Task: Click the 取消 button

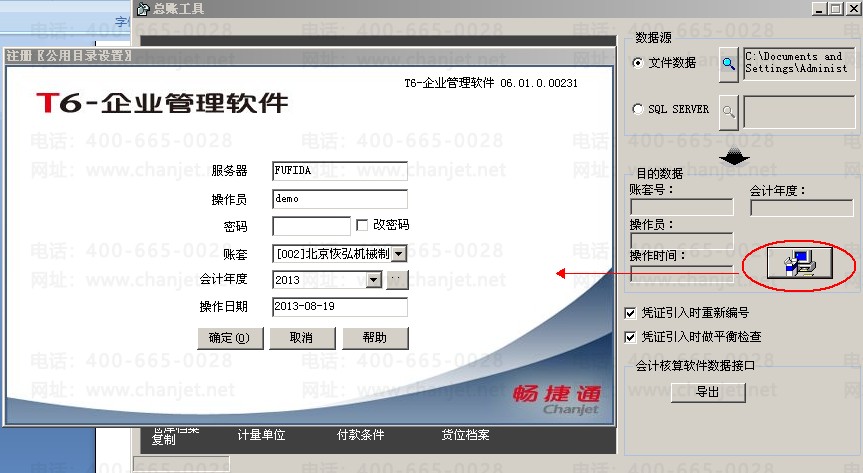Action: 302,338
